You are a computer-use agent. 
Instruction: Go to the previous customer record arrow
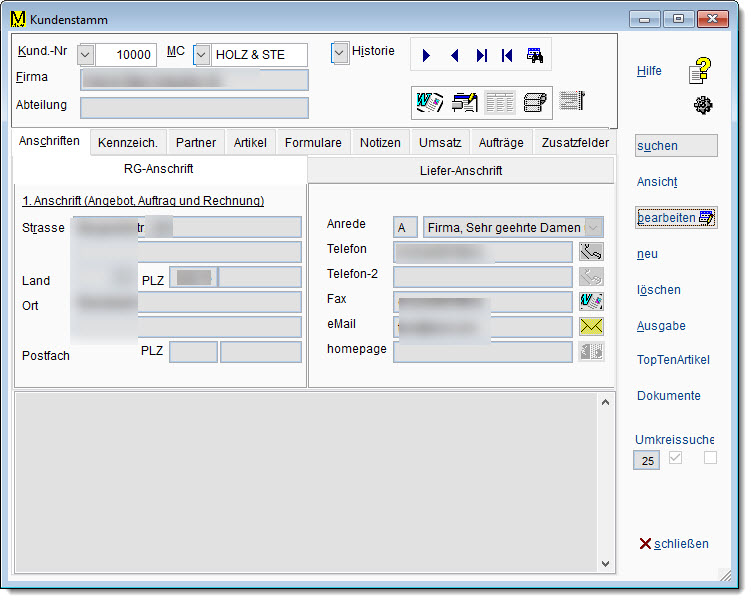coord(454,56)
